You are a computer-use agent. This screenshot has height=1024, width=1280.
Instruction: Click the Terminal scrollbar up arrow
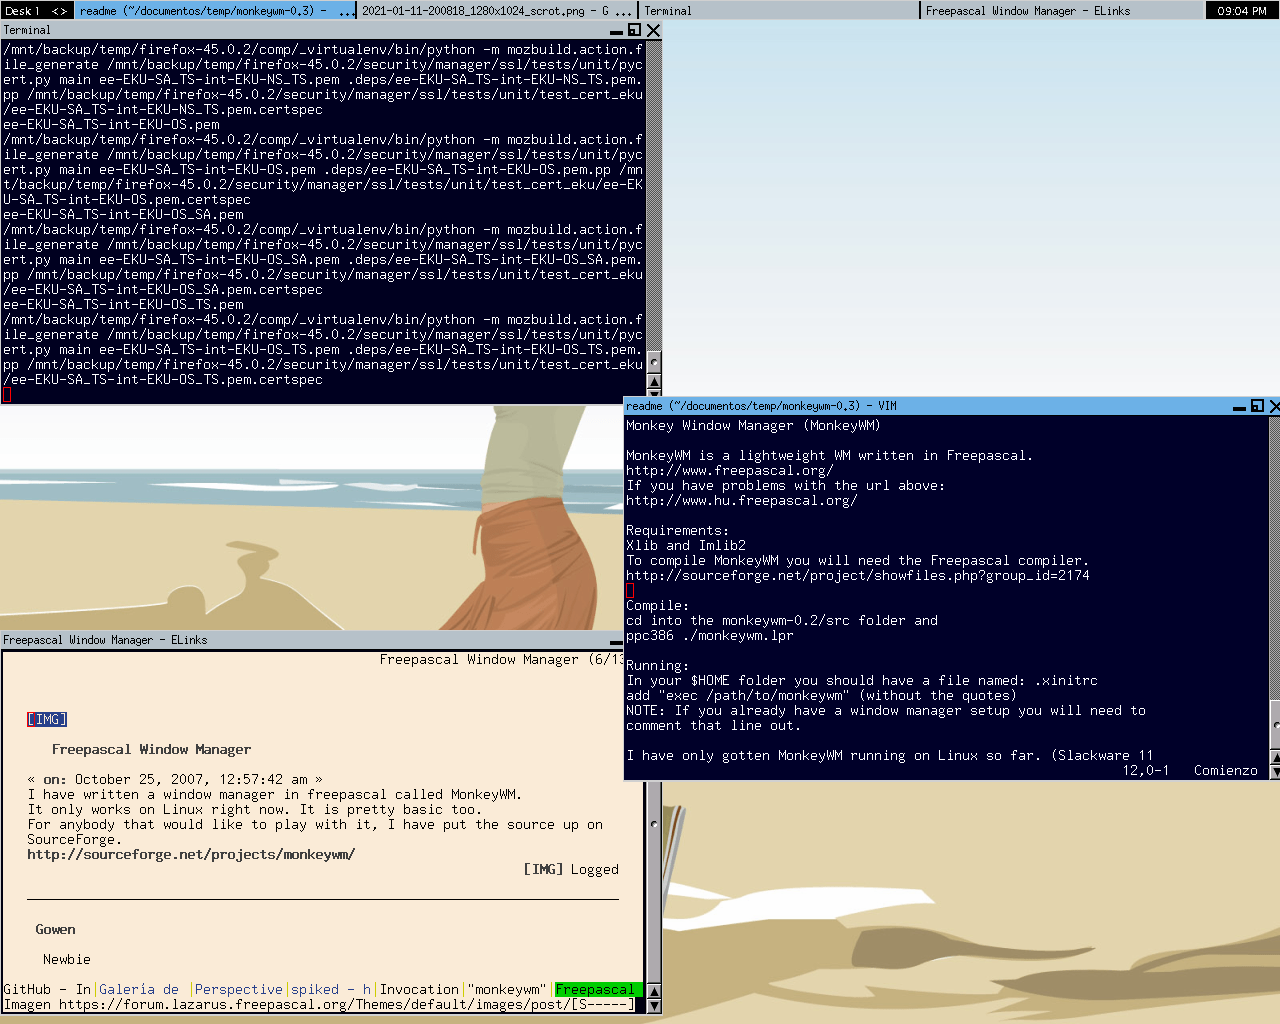pos(654,382)
